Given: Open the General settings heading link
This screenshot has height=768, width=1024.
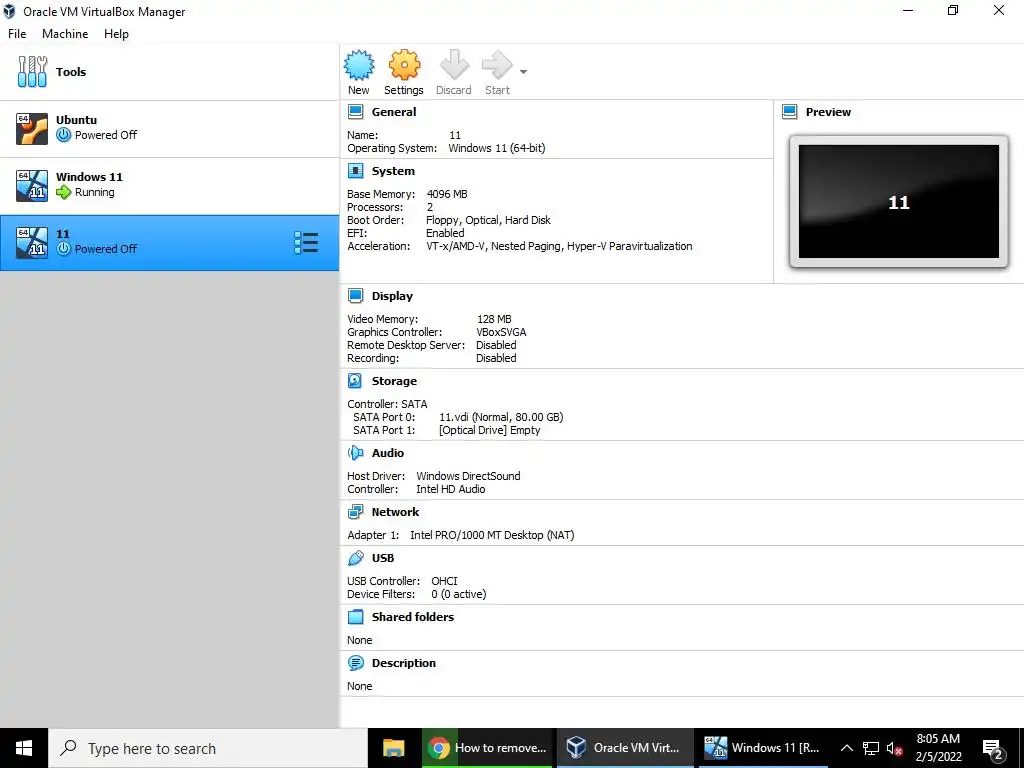Looking at the screenshot, I should tap(394, 112).
